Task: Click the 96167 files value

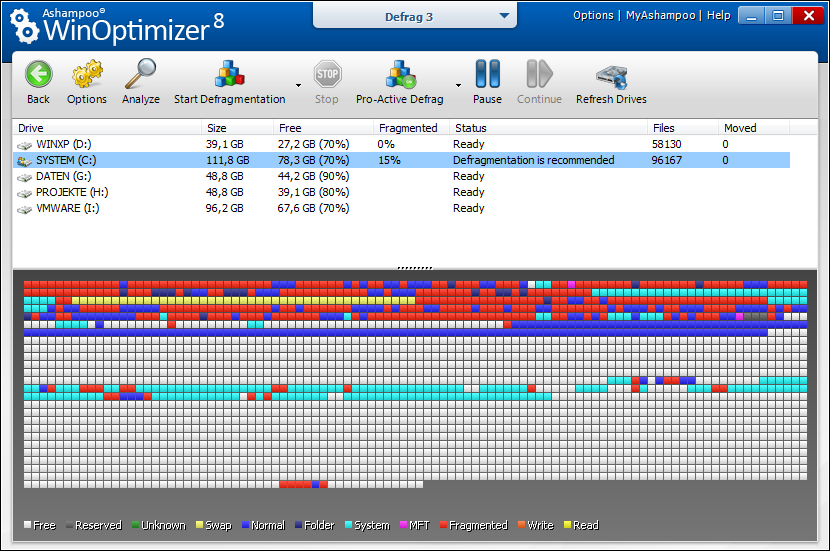Action: [x=666, y=160]
